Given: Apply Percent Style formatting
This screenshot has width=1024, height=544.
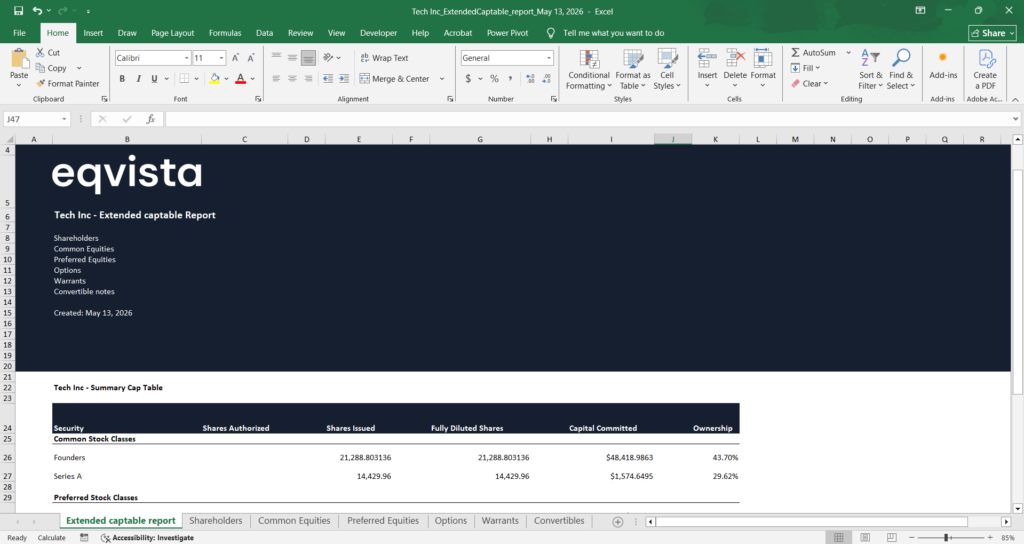Looking at the screenshot, I should [x=494, y=78].
